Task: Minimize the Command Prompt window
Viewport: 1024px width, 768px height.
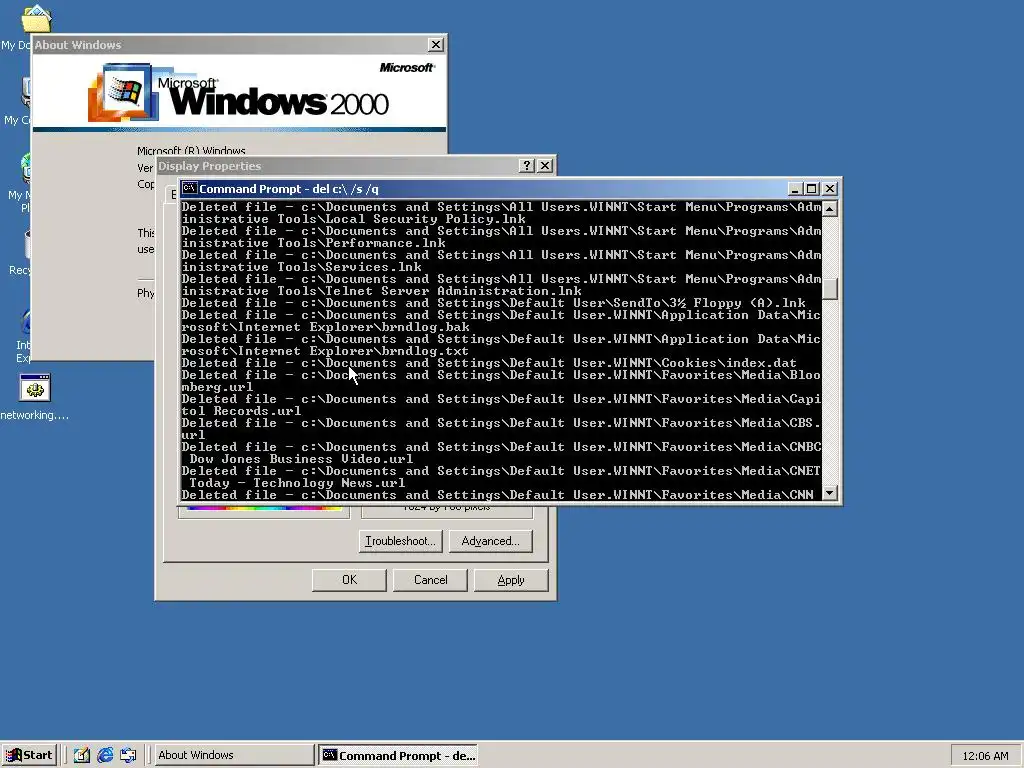Action: (x=795, y=189)
